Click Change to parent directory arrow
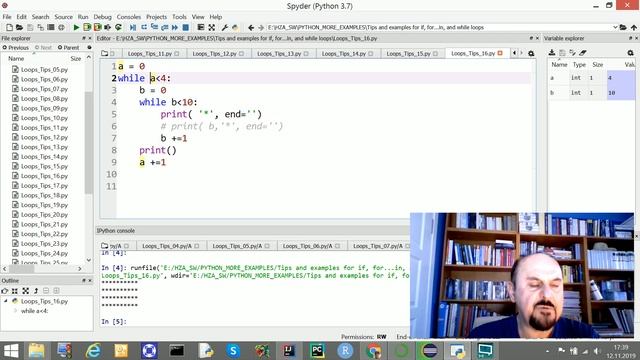Screen dimensions: 640x360 tap(633, 27)
